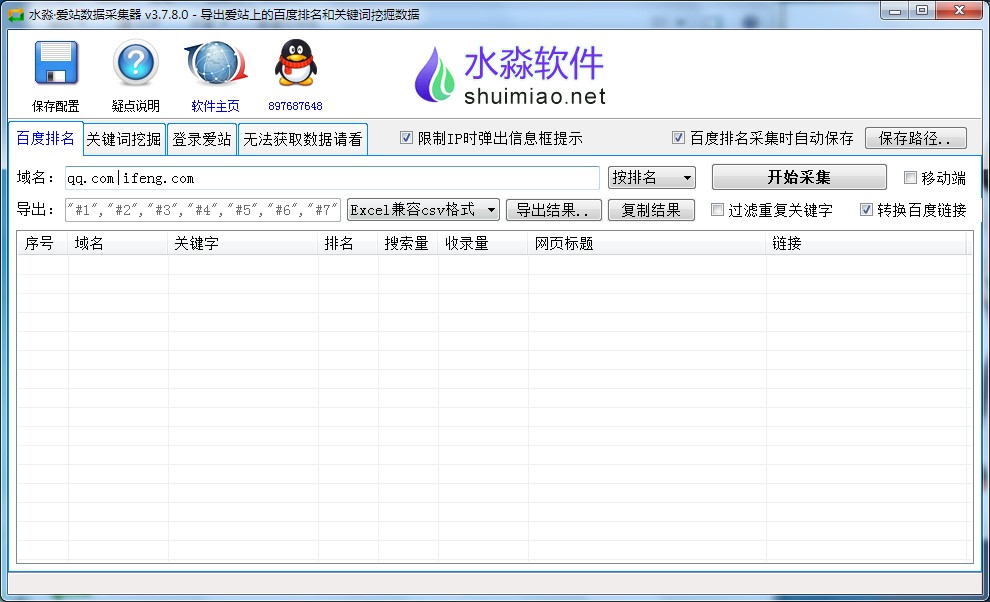
Task: Minimize the window
Action: point(894,11)
